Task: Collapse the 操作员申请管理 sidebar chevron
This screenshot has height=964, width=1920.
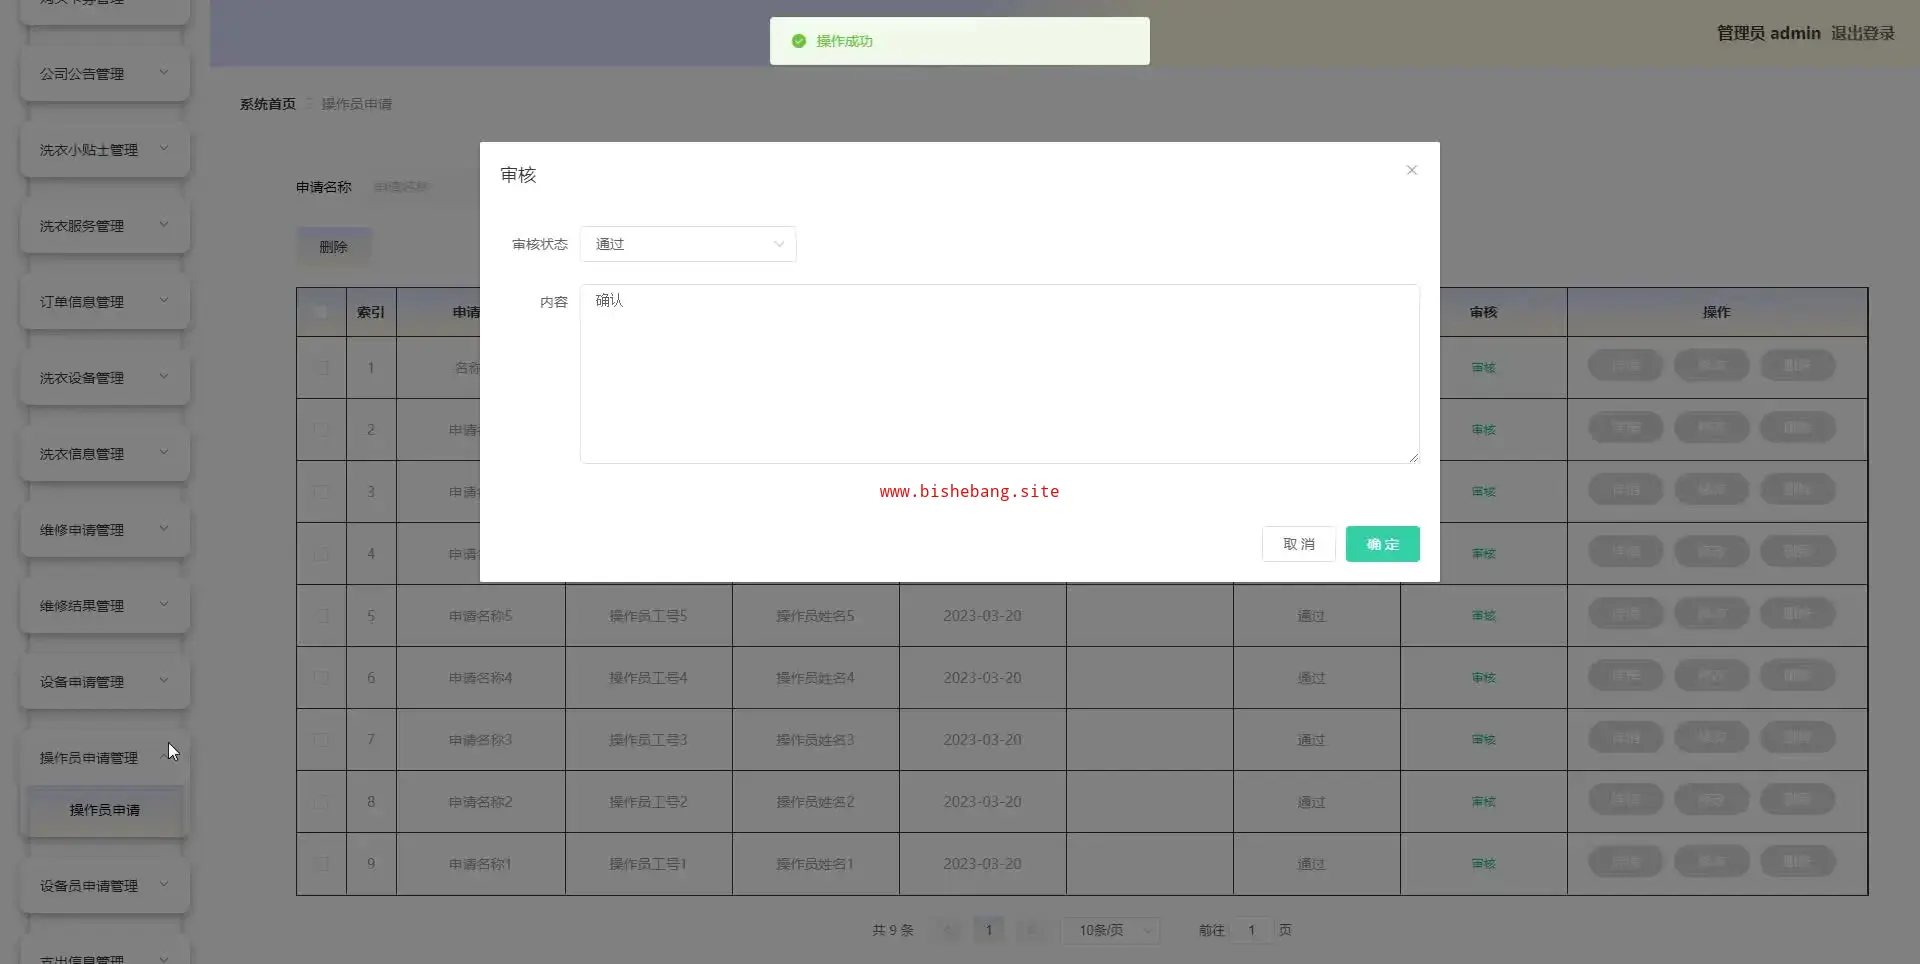Action: pos(164,757)
